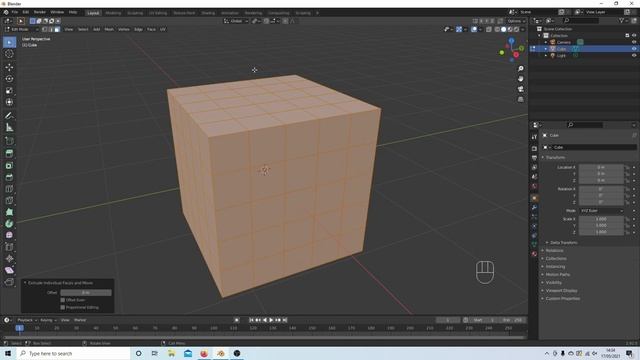Open the Render menu
The height and width of the screenshot is (360, 640).
(40, 12)
